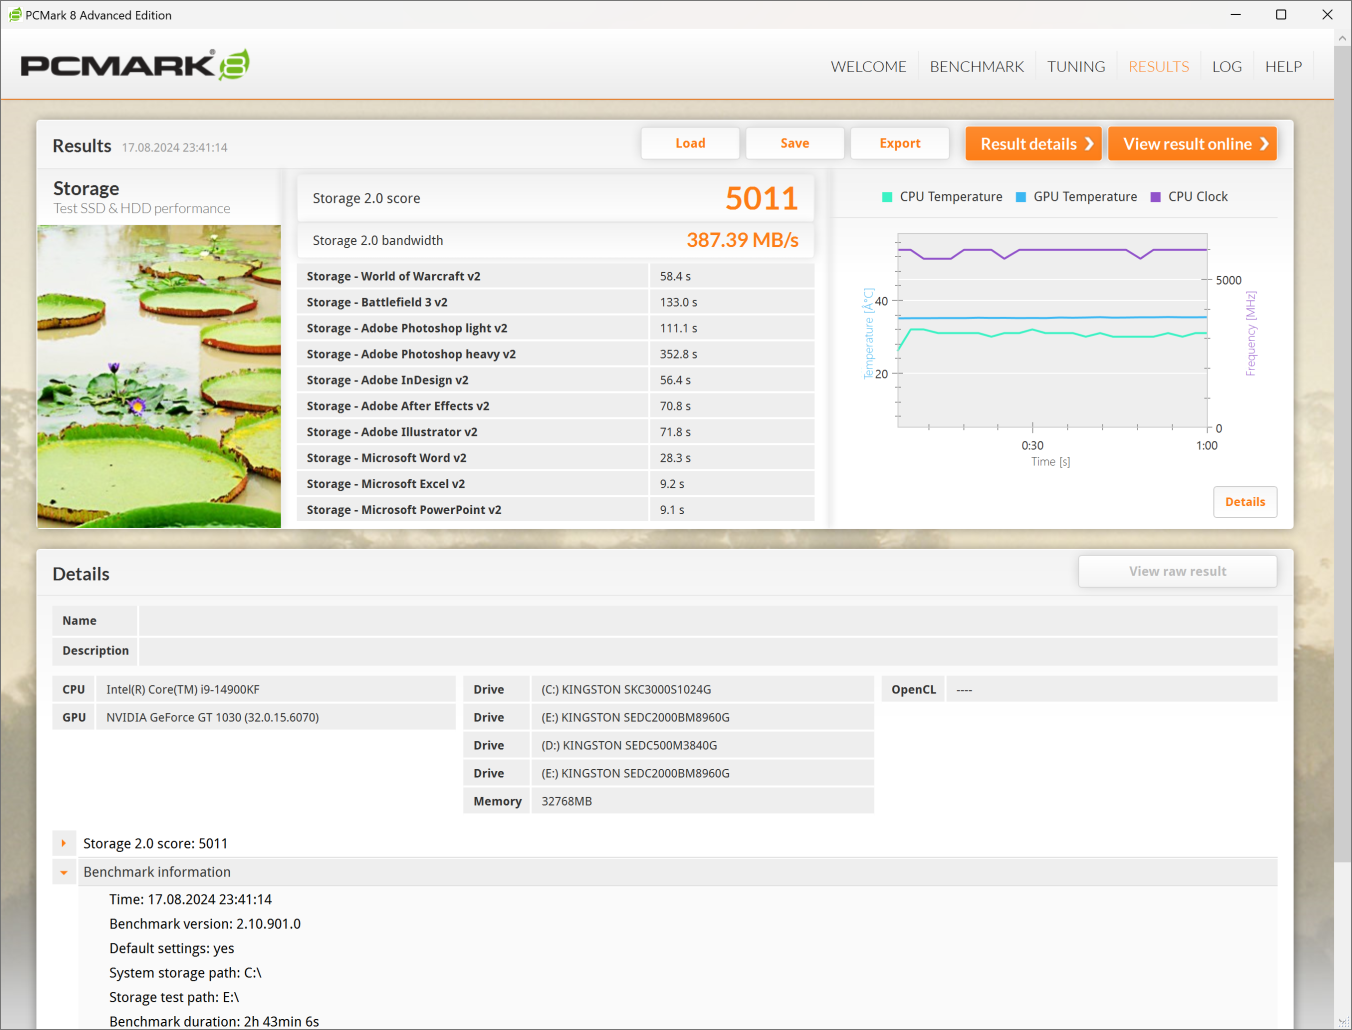
Task: Click the 32768MB memory value
Action: [x=702, y=802]
